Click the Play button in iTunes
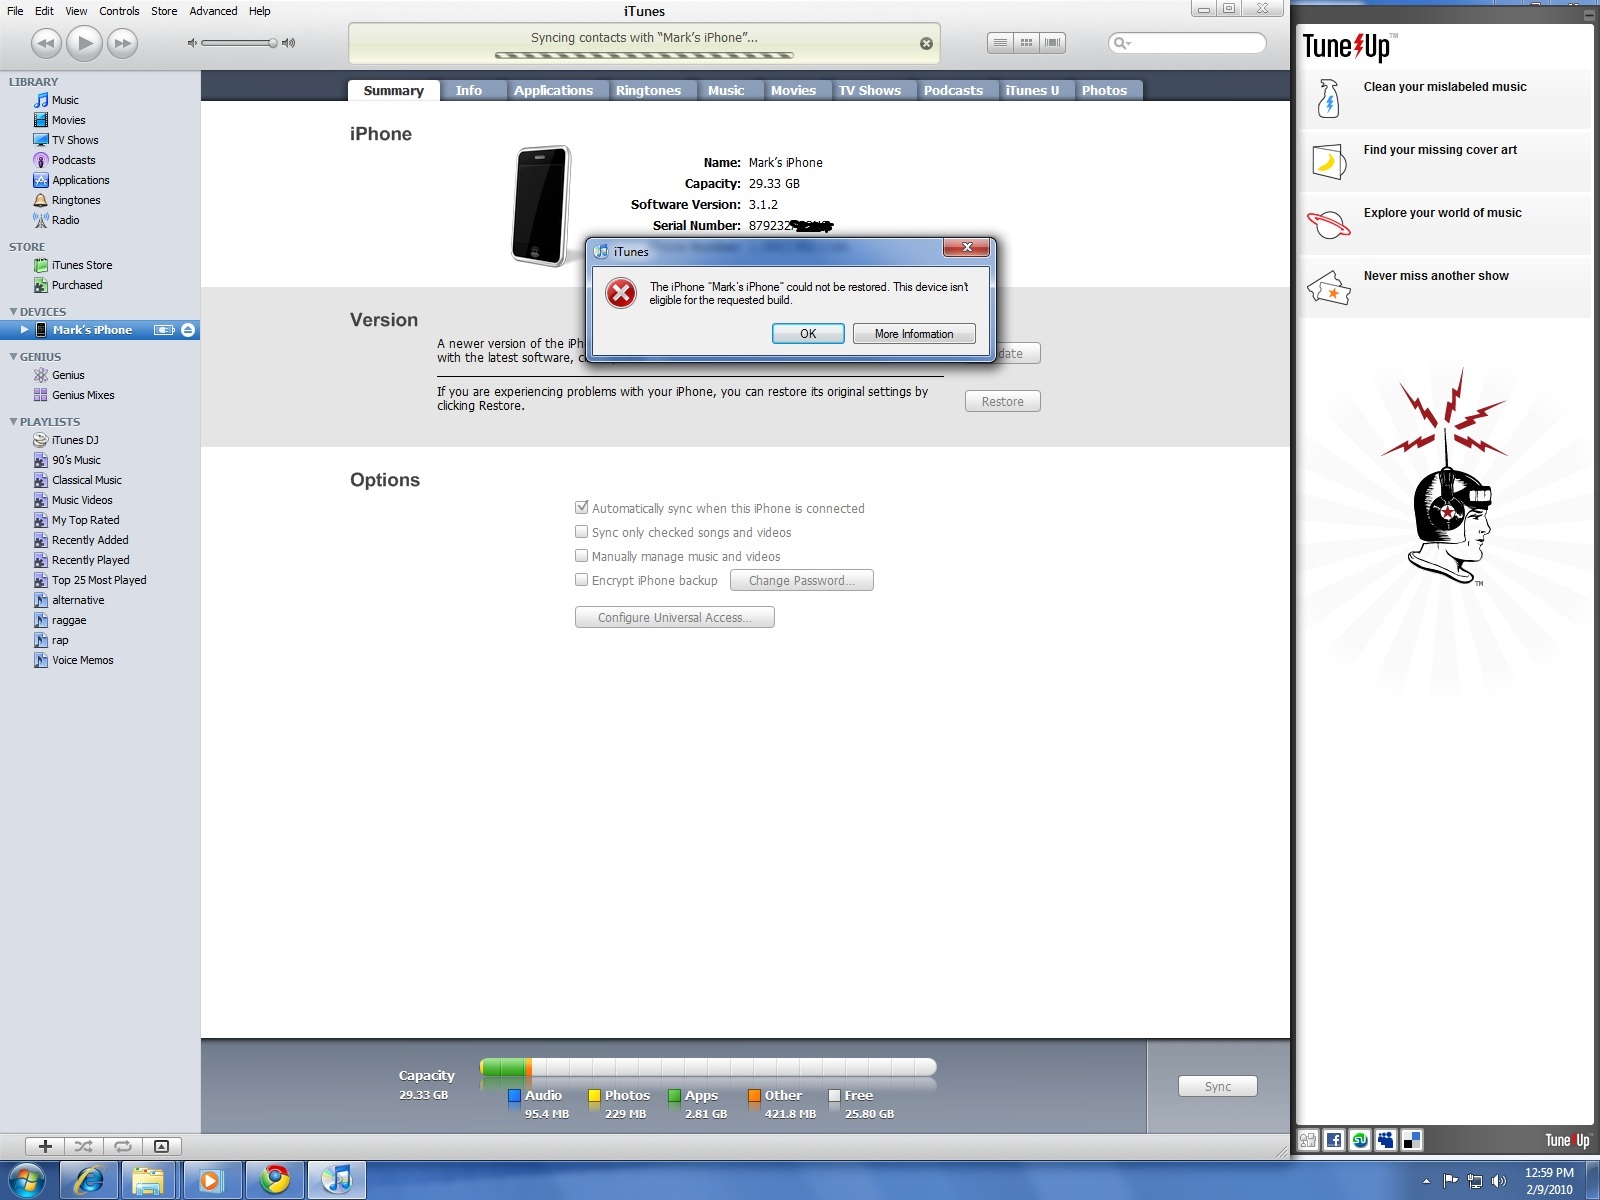Screen dimensions: 1600x1200 84,43
